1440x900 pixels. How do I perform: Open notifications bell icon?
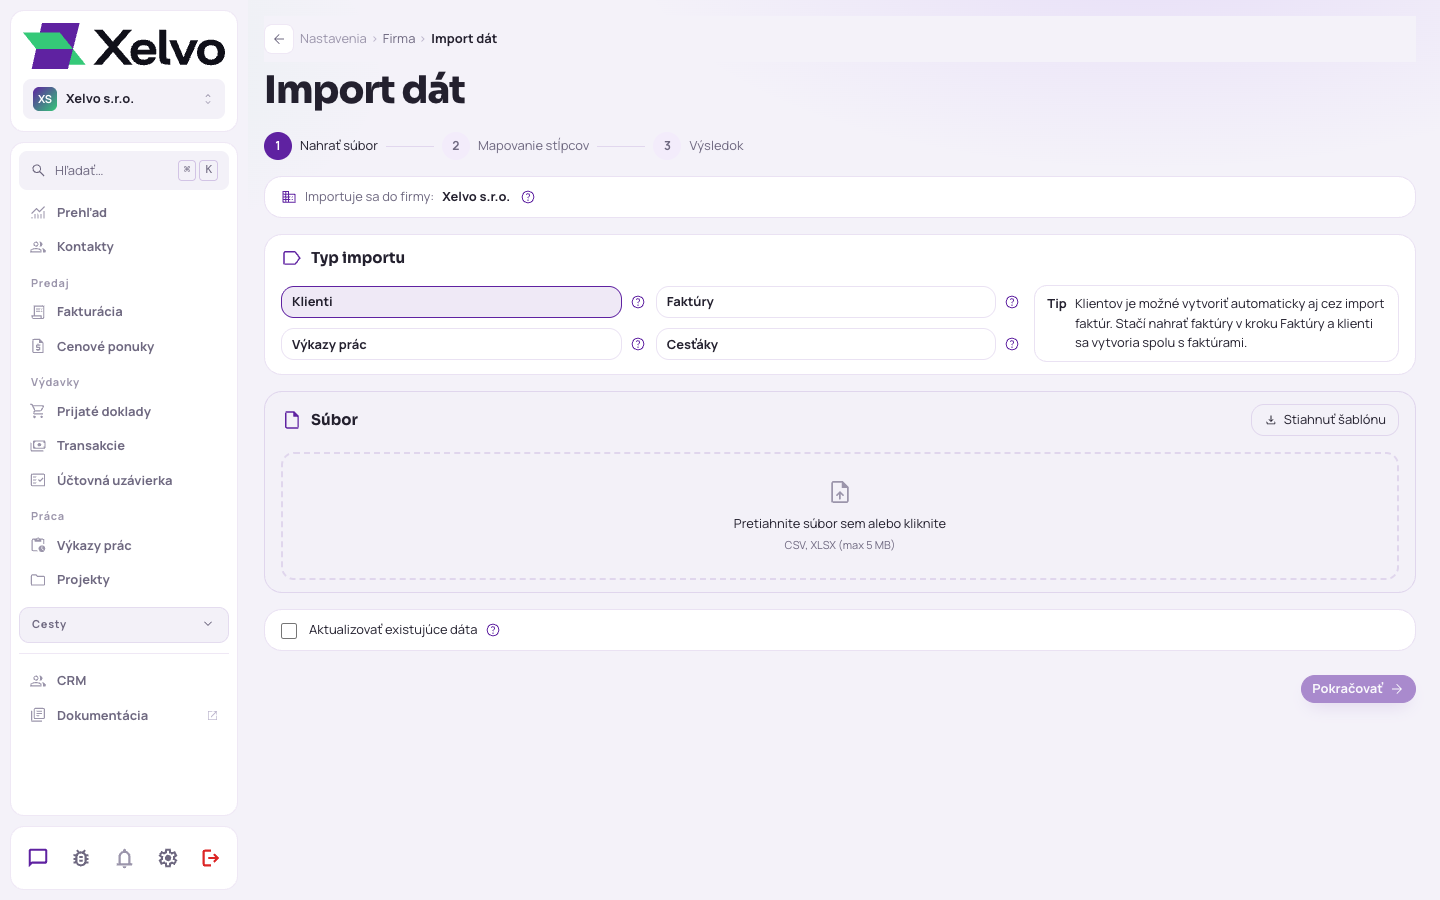tap(124, 858)
